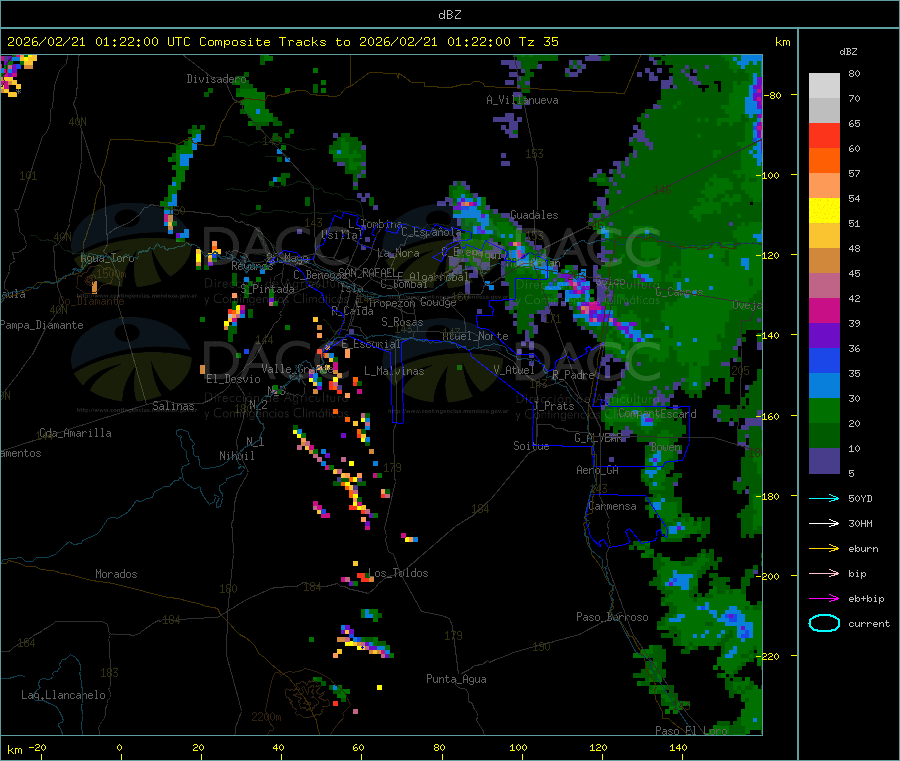Click the yellow eburn arrow legend icon
The width and height of the screenshot is (900, 761).
click(x=824, y=549)
